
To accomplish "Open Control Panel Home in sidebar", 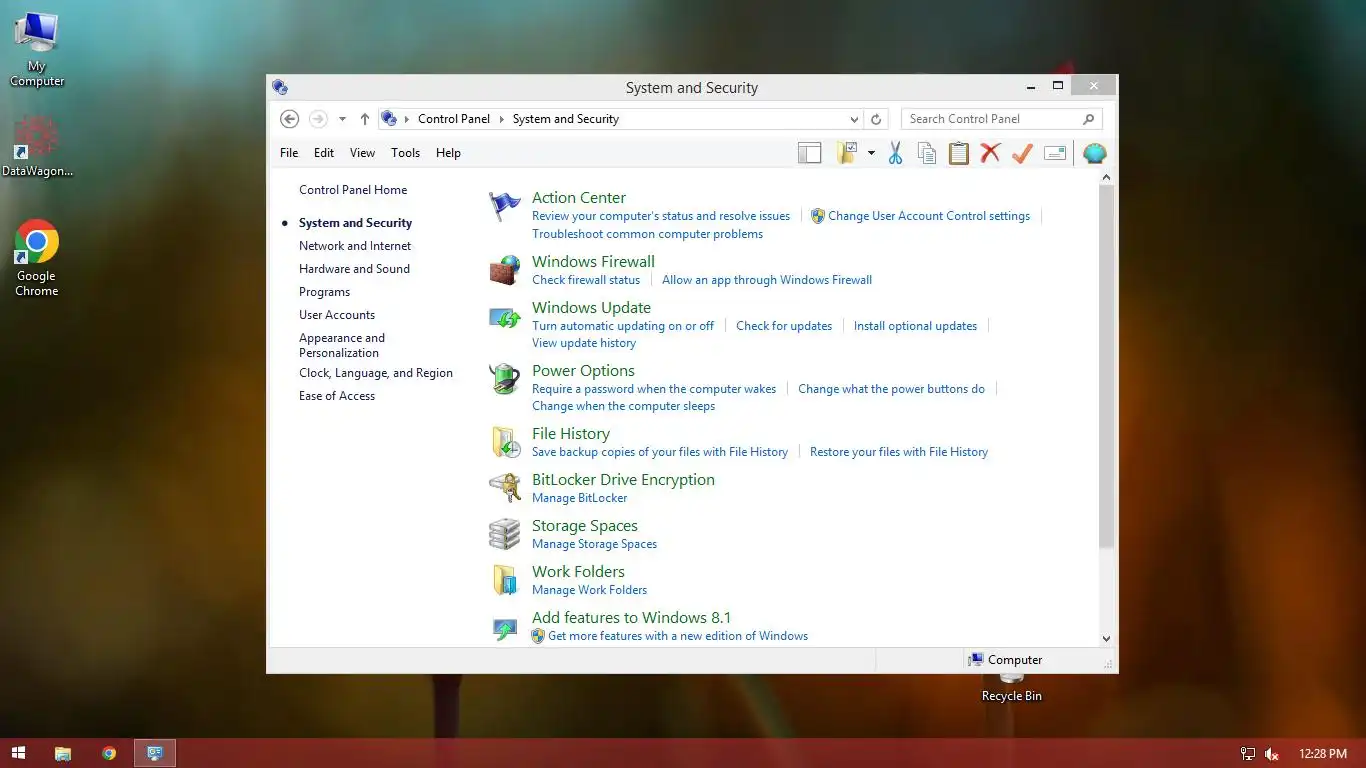I will [353, 190].
